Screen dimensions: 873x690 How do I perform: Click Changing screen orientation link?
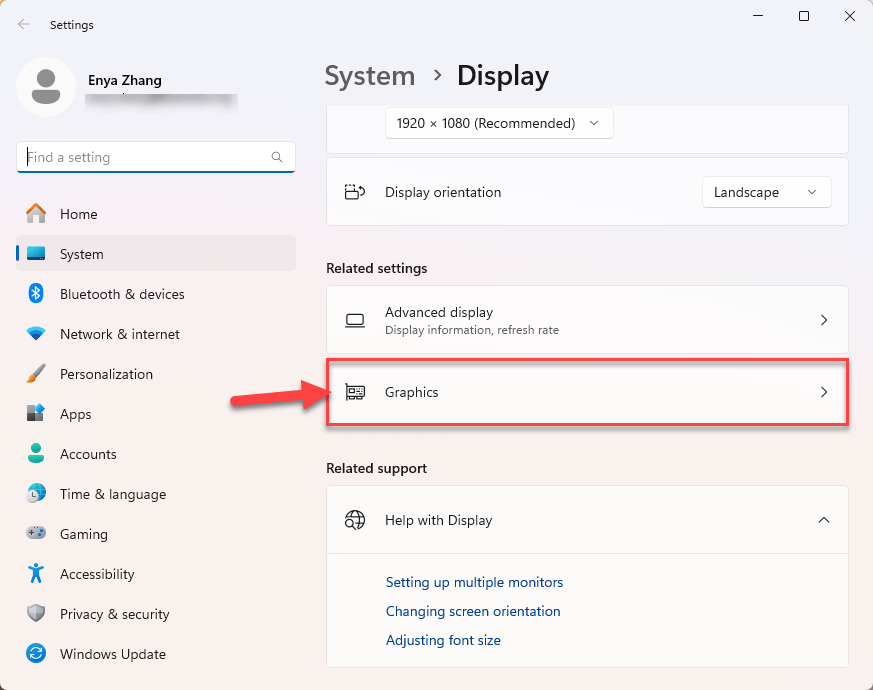tap(473, 611)
